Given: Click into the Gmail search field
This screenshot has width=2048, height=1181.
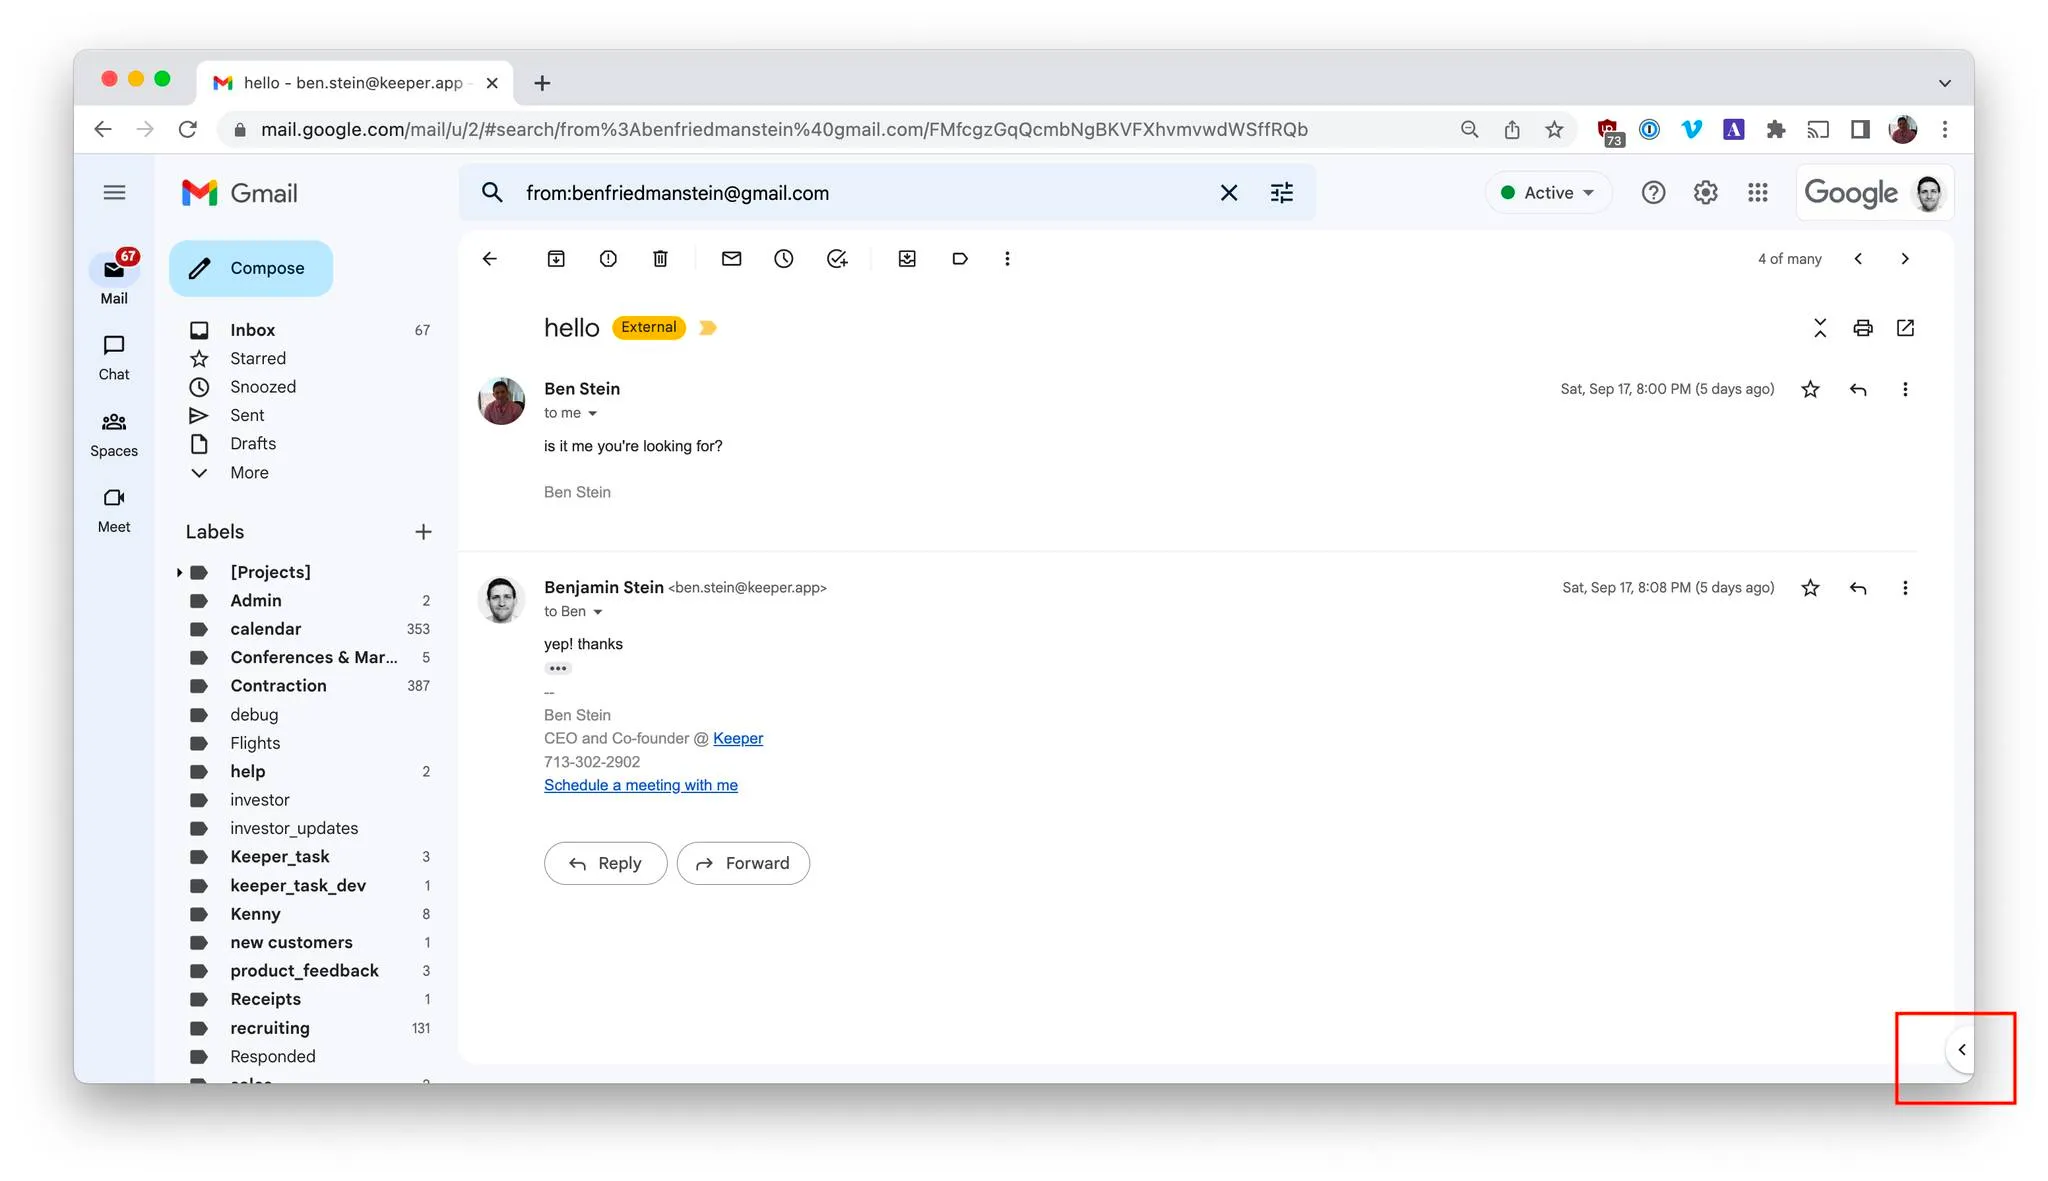Looking at the screenshot, I should tap(860, 193).
